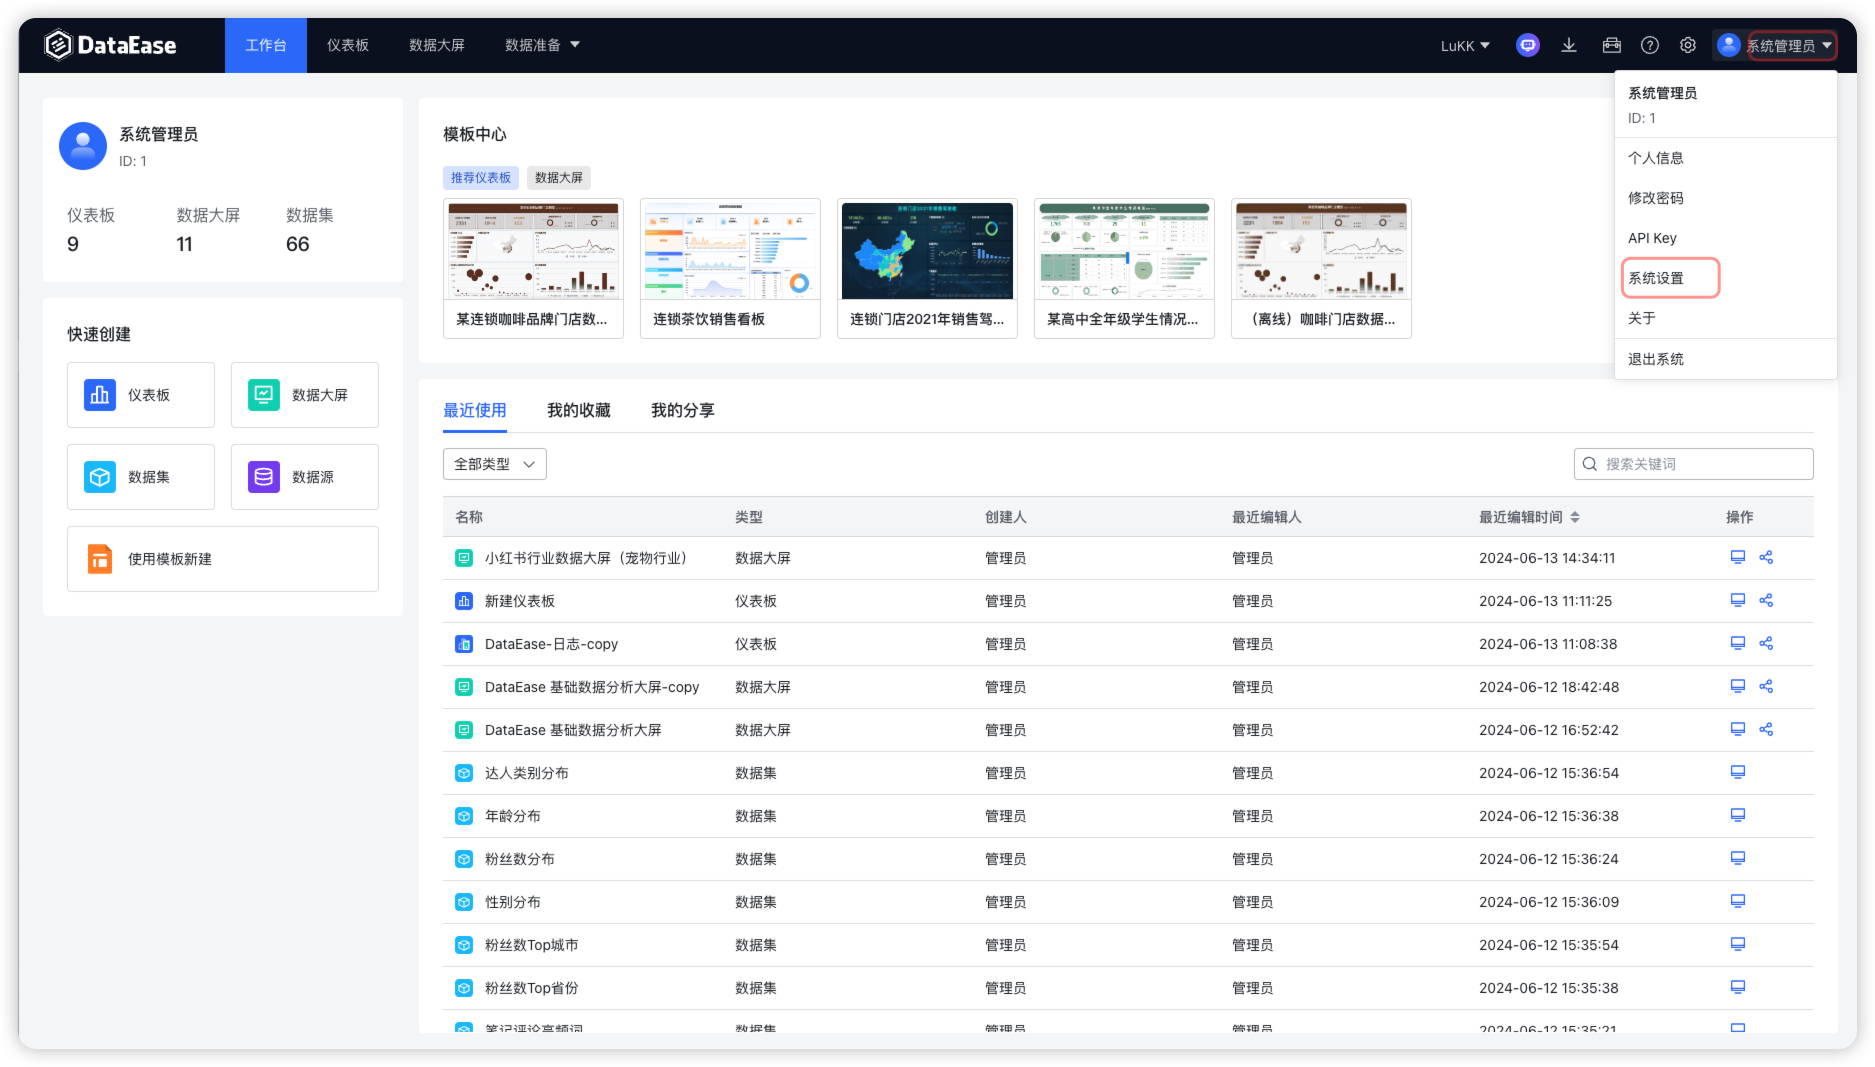Select 系统设置 in the user menu
The width and height of the screenshot is (1875, 1067).
[1654, 278]
